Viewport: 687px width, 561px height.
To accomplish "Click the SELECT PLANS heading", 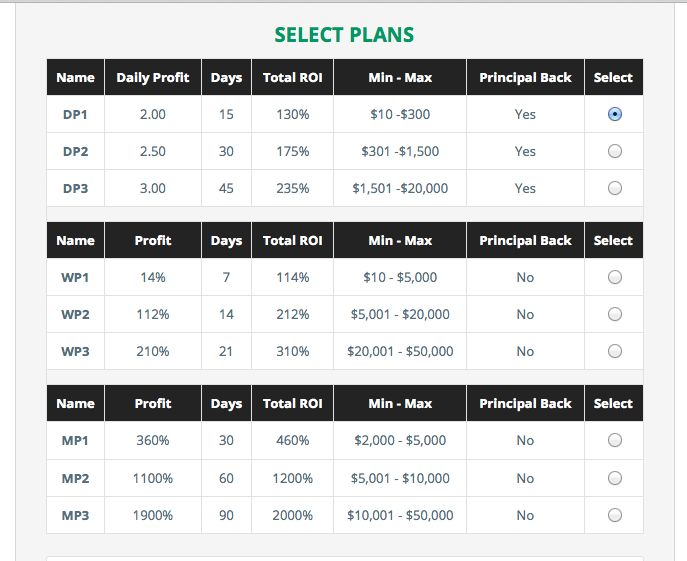I will pyautogui.click(x=344, y=35).
